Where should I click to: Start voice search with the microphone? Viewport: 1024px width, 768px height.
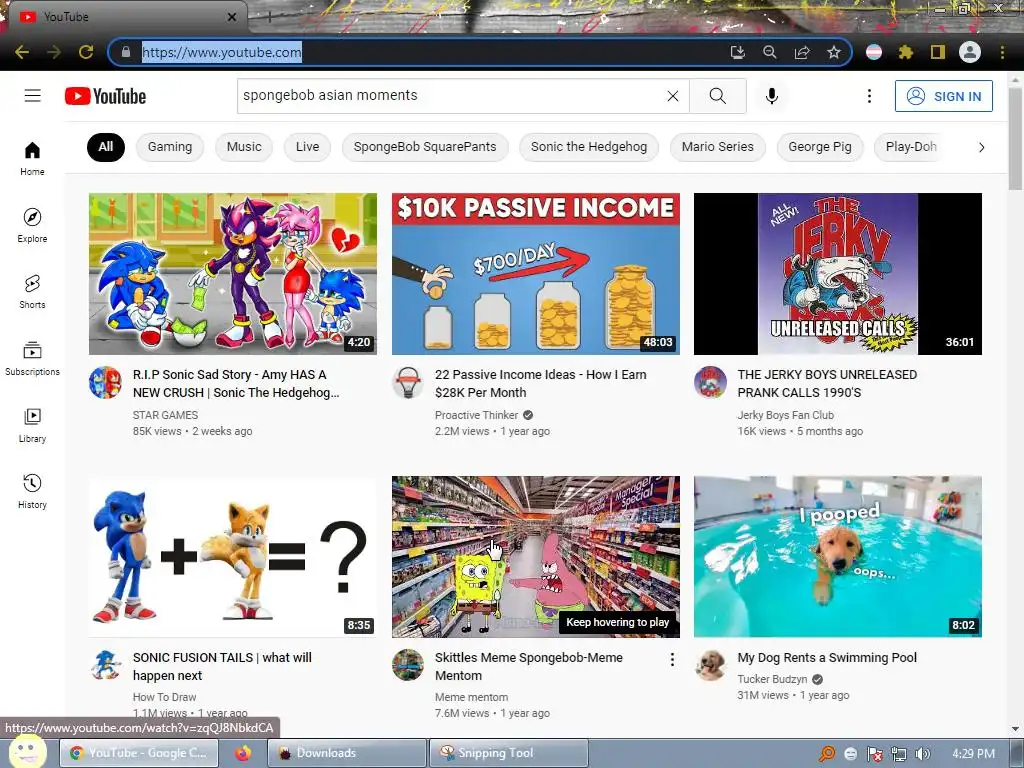(x=771, y=96)
